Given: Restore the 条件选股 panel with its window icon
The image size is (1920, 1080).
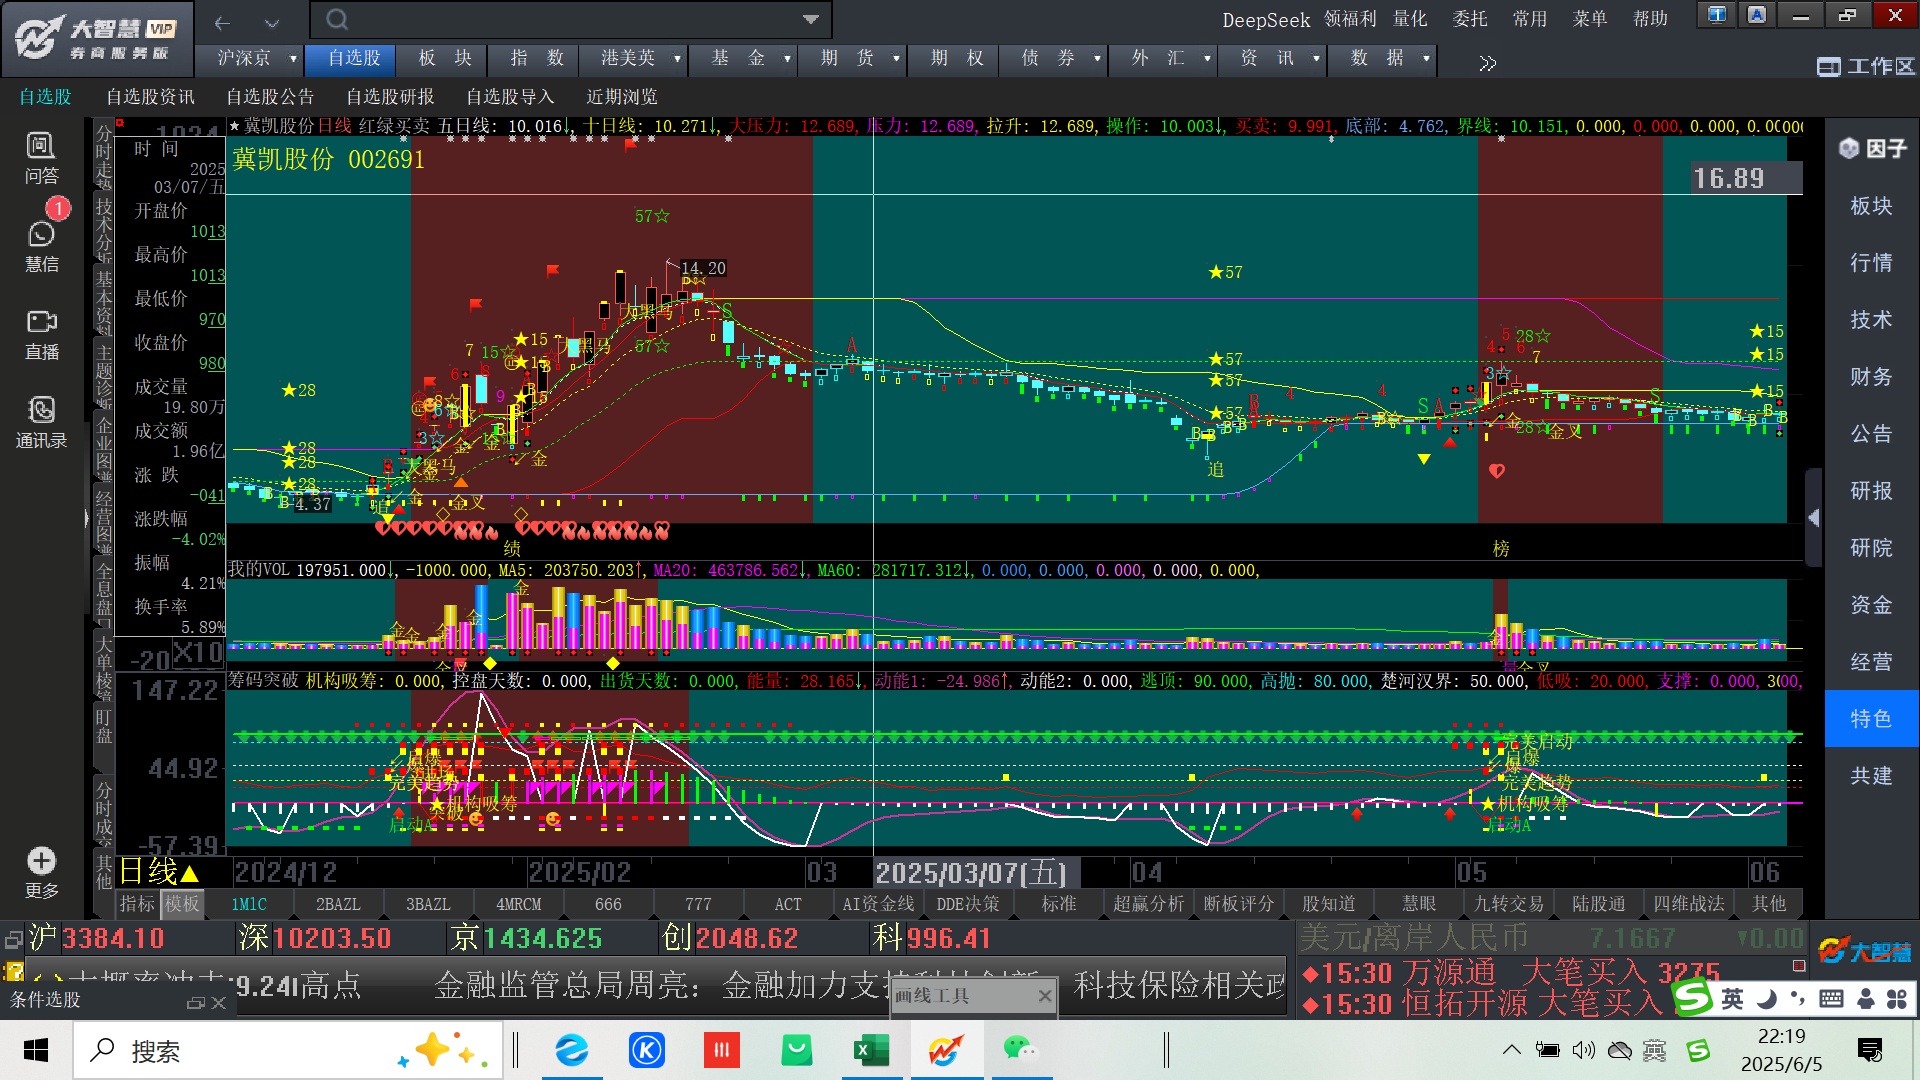Looking at the screenshot, I should [x=196, y=1003].
